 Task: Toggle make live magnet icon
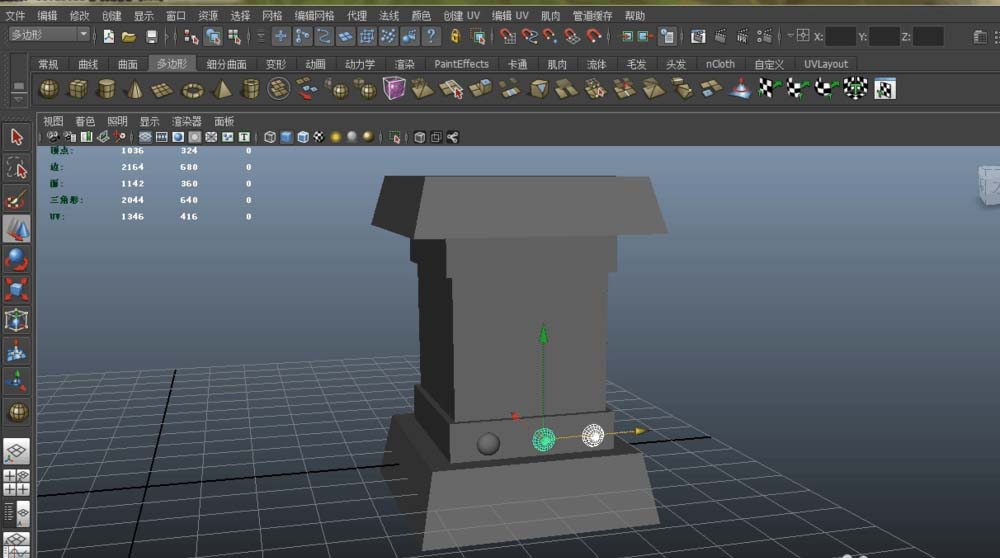pyautogui.click(x=594, y=36)
